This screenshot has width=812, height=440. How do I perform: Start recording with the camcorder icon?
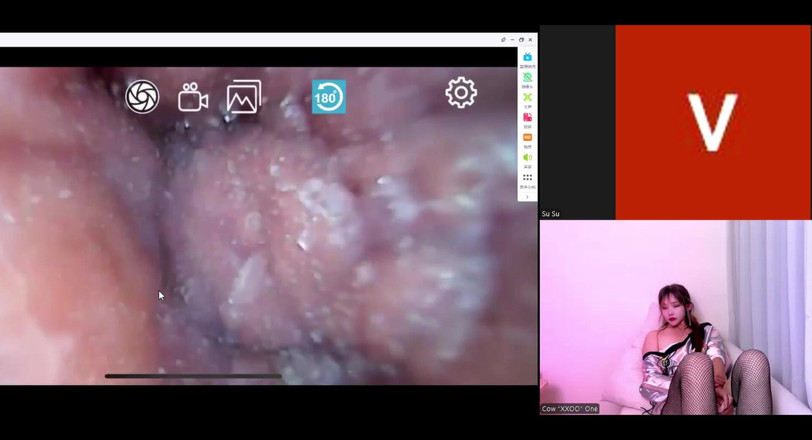pos(193,97)
